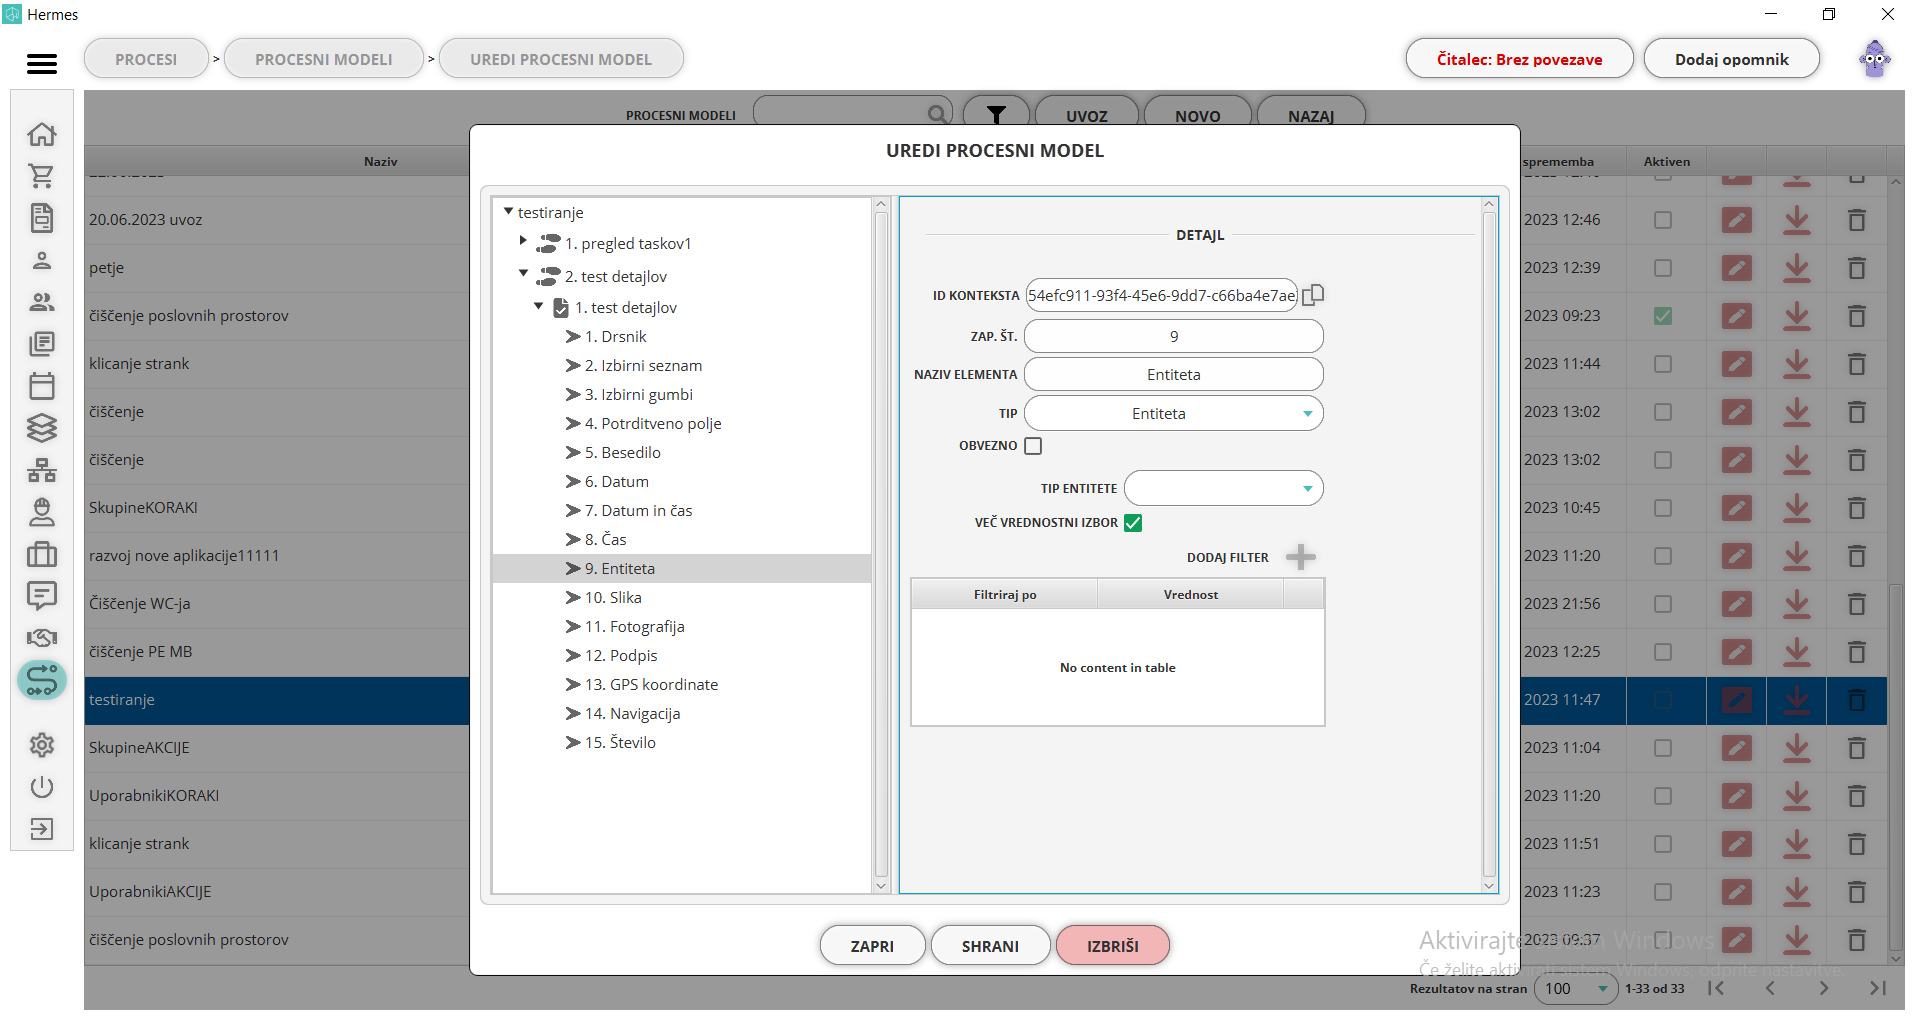Image resolution: width=1920 pixels, height=1029 pixels.
Task: Open the UREDI PROCESNI MODEL breadcrumb
Action: pos(561,59)
